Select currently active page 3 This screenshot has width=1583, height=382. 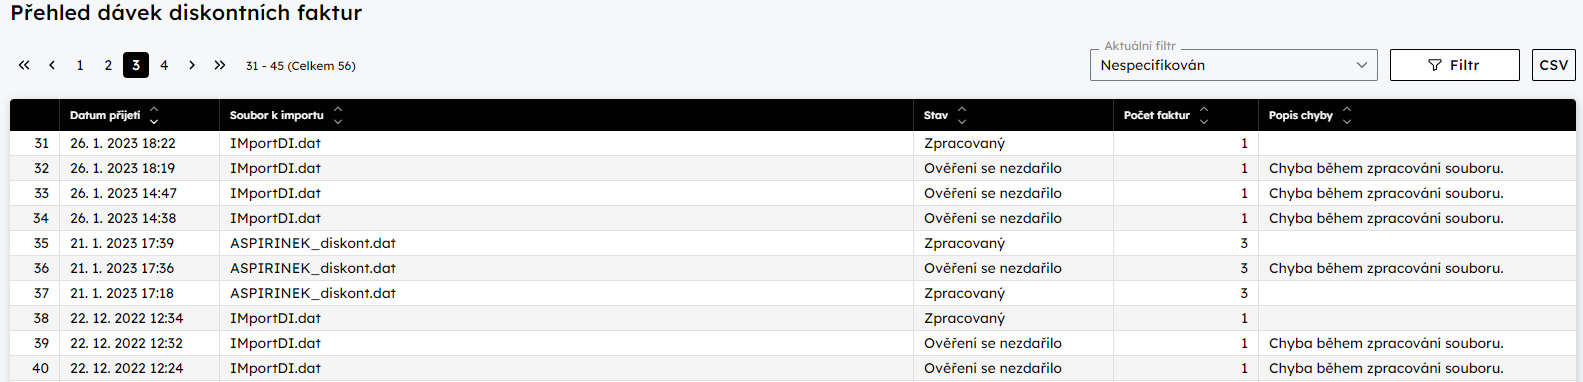click(136, 65)
